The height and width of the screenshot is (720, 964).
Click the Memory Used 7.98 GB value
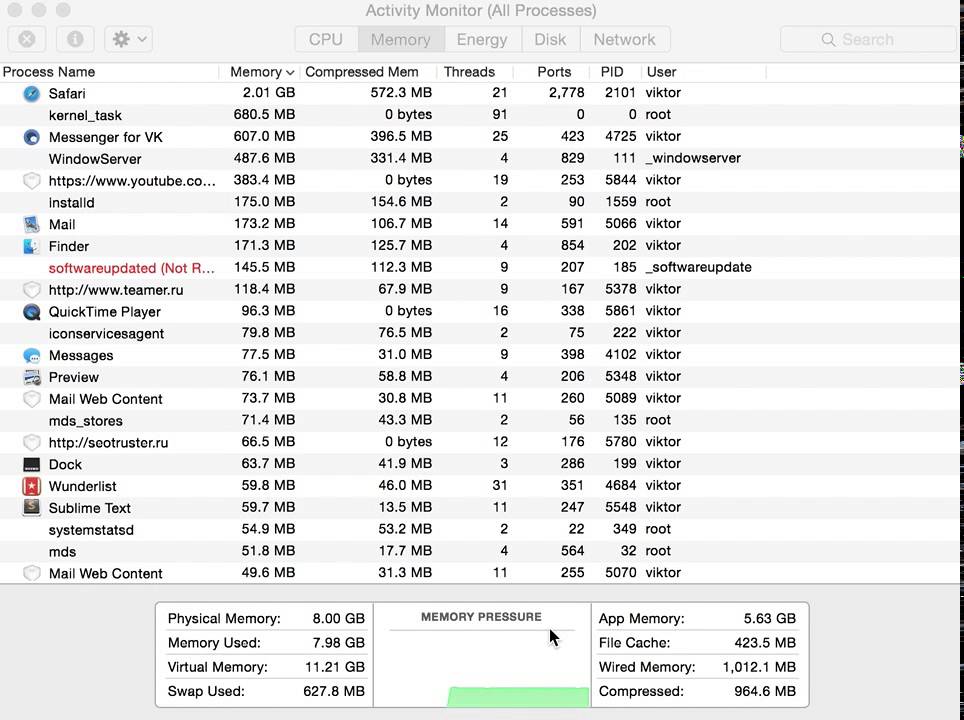coord(339,643)
